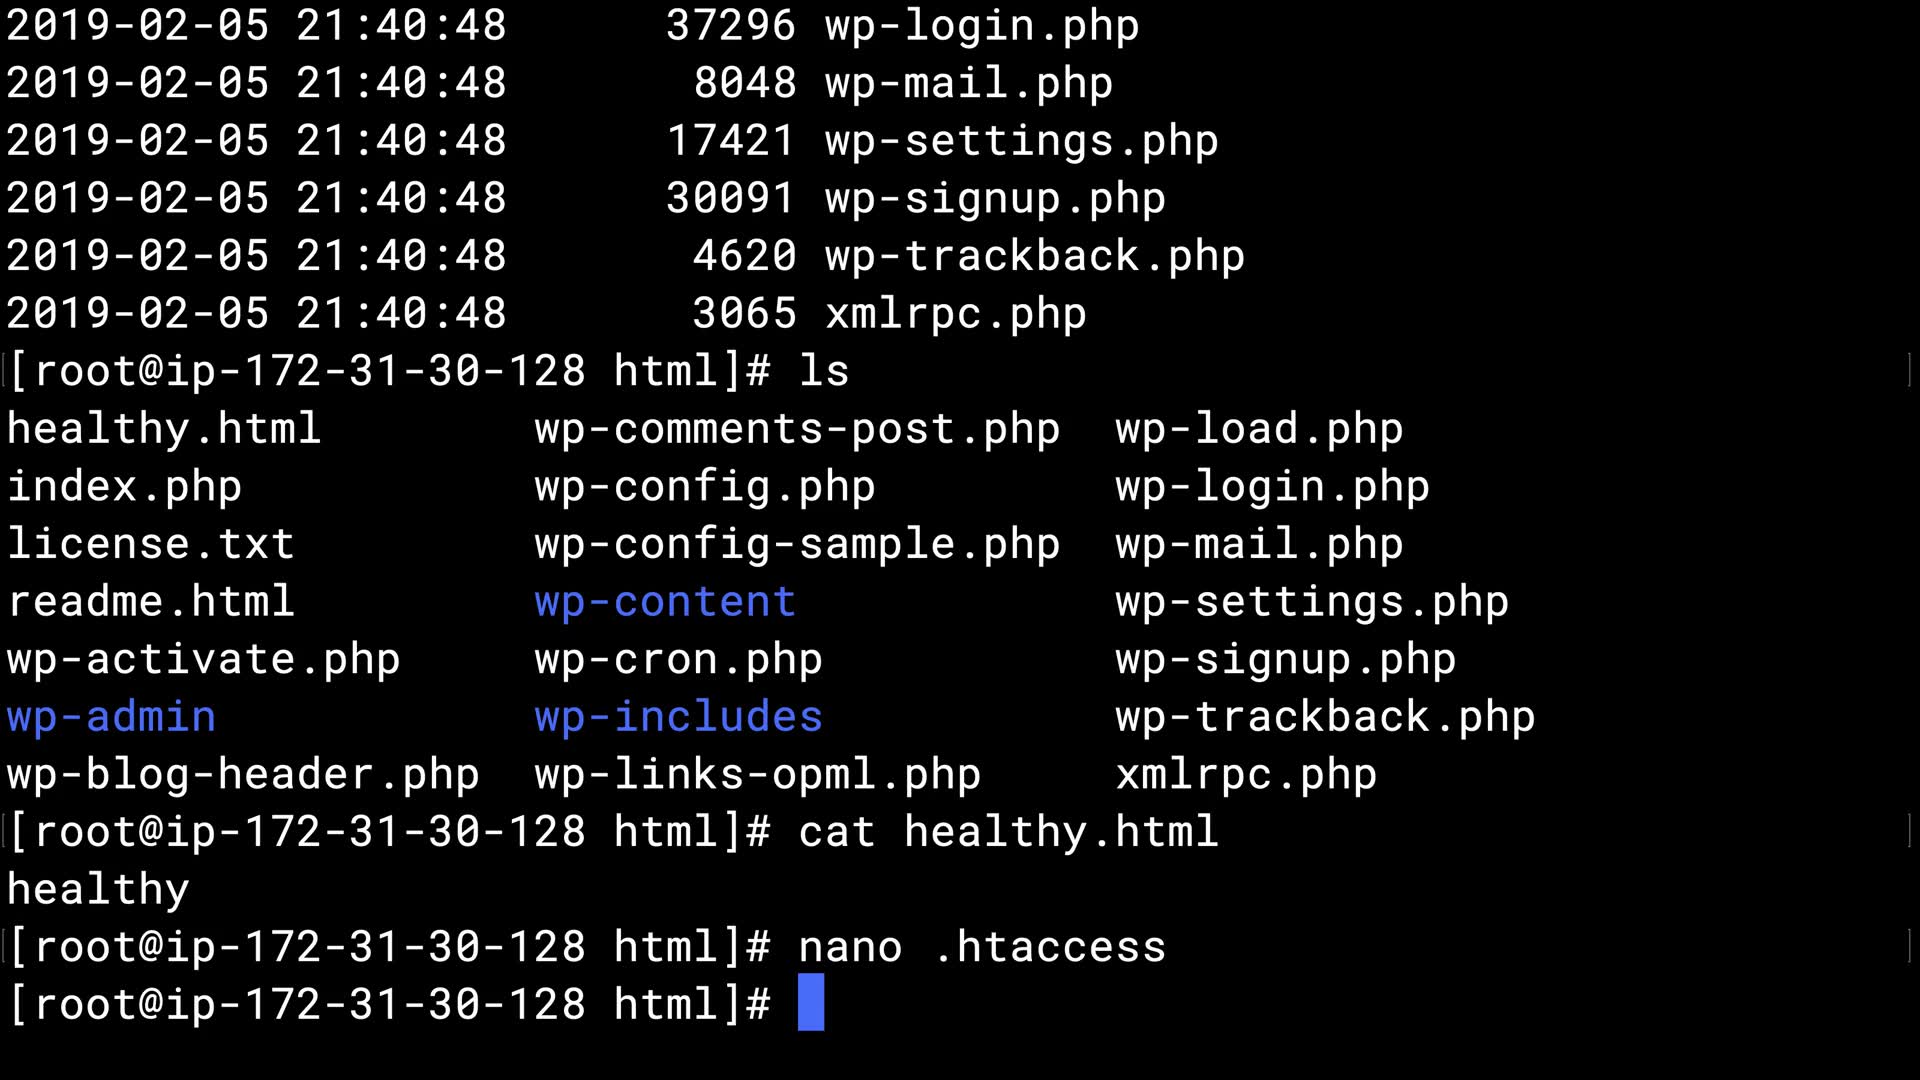Select the wp-config.php filename
The width and height of the screenshot is (1920, 1080).
(x=704, y=487)
